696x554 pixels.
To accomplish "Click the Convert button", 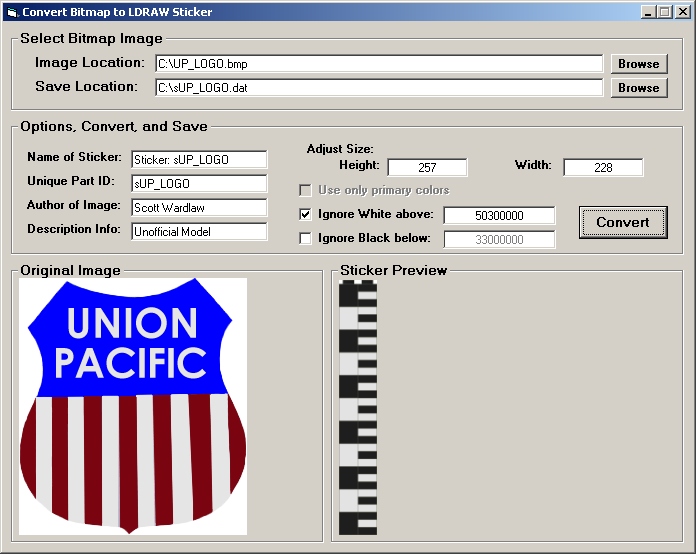I will pyautogui.click(x=623, y=222).
